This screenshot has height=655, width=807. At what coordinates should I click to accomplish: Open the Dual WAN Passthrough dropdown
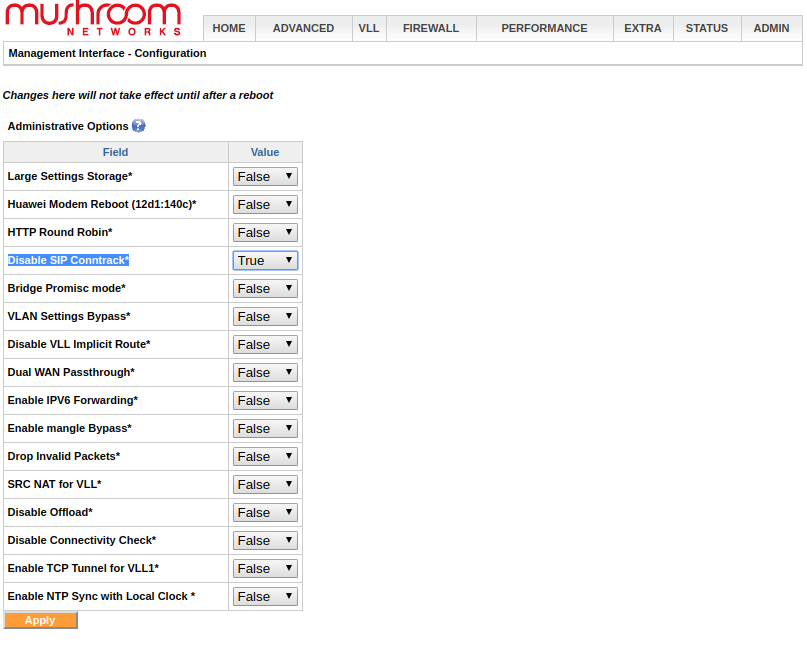(x=265, y=373)
